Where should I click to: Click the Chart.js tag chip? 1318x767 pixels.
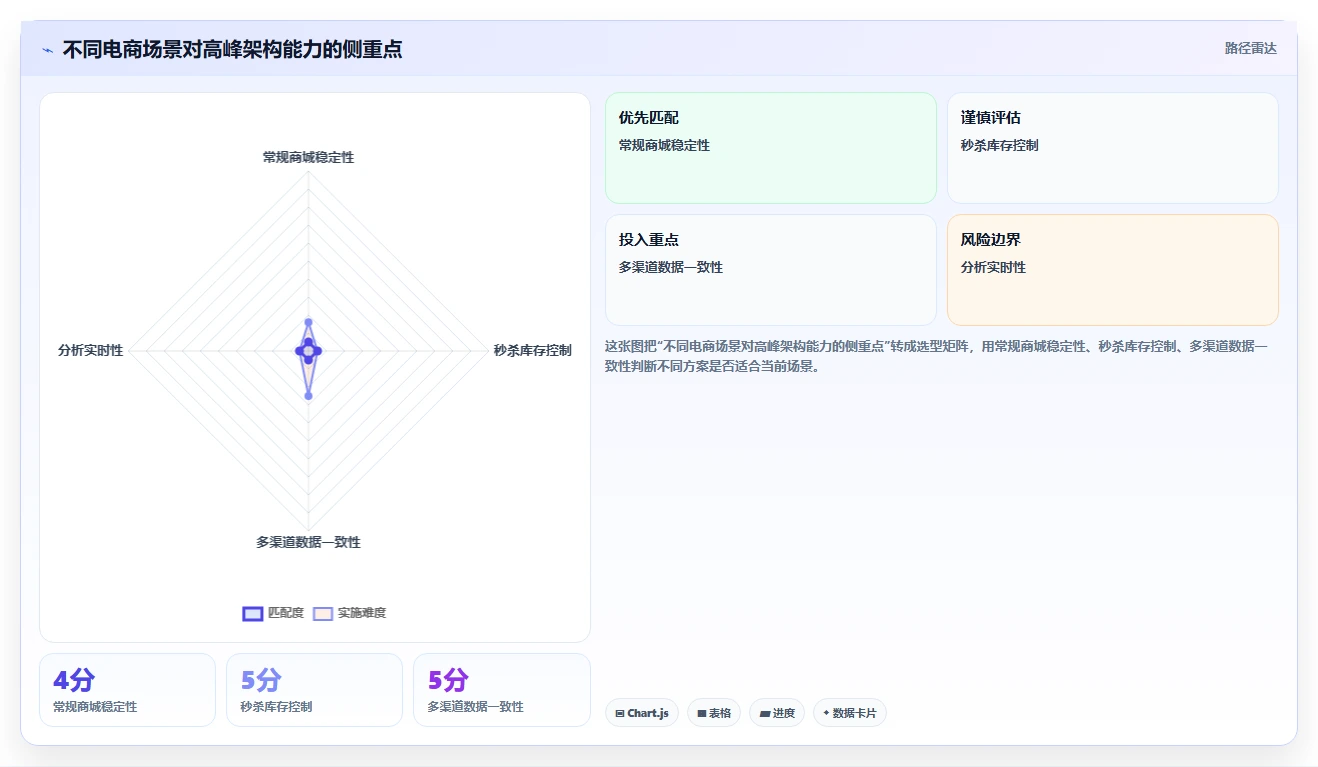(642, 713)
